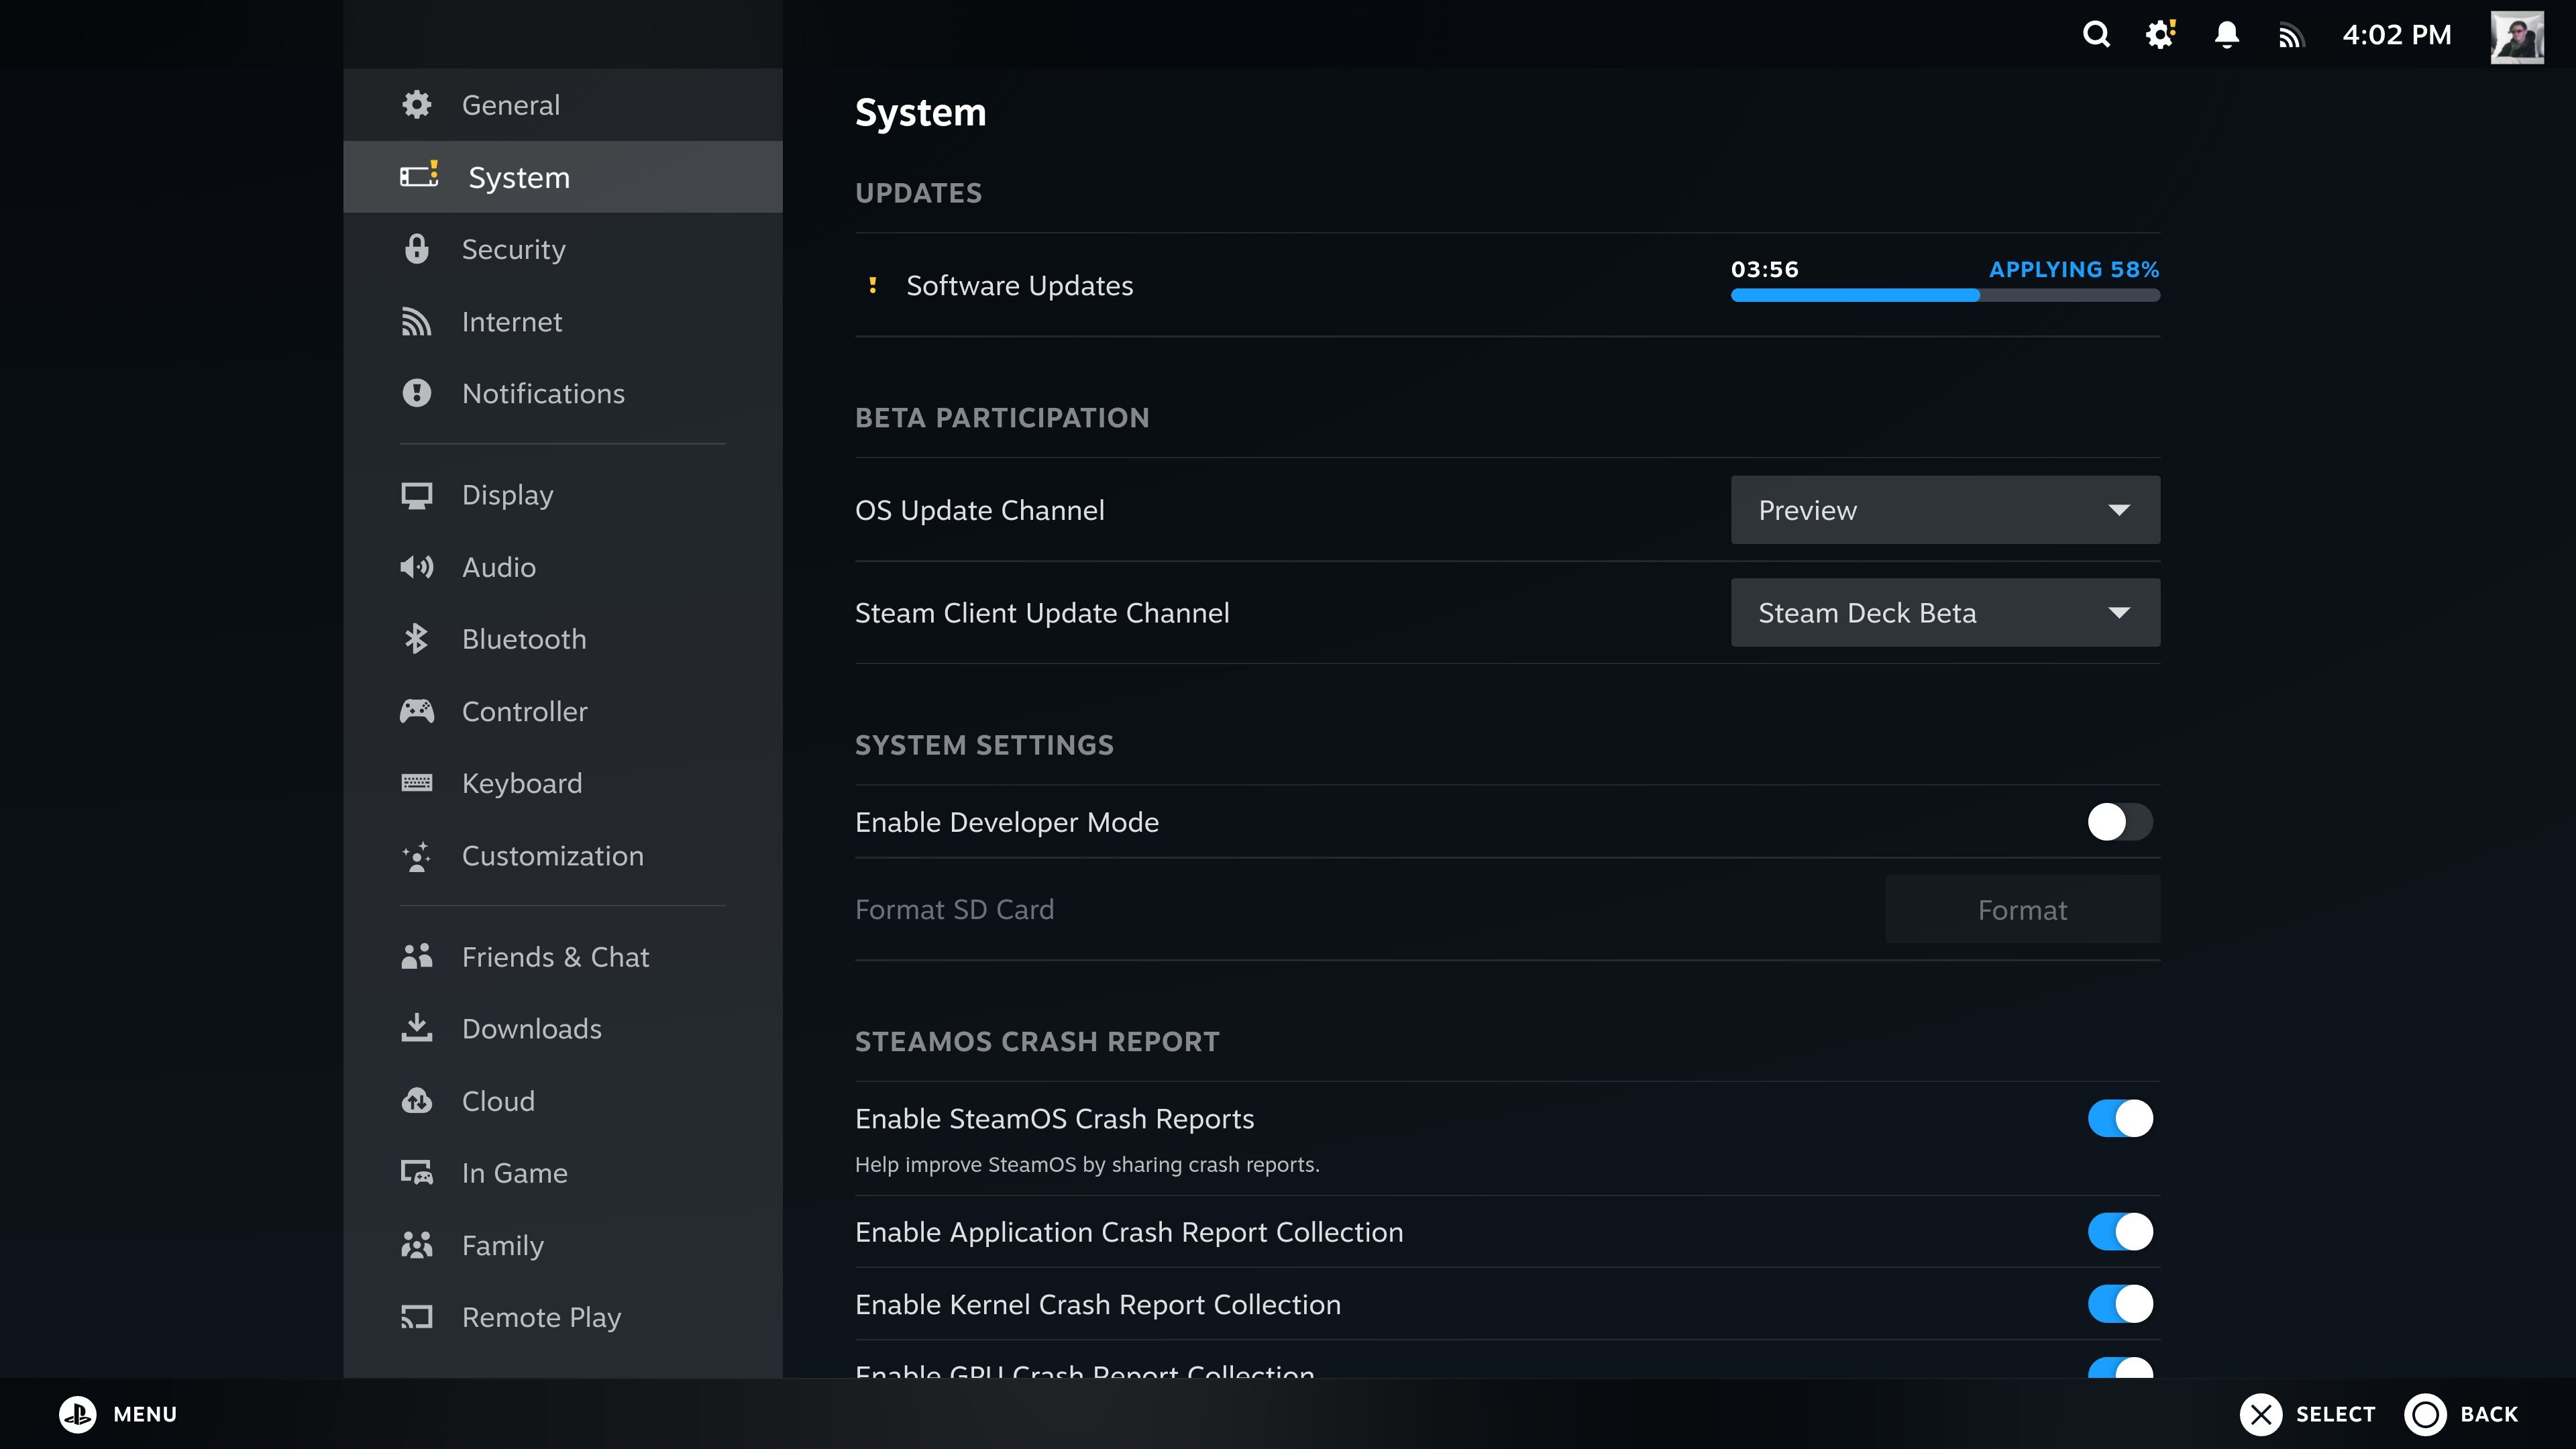Screen dimensions: 2576x1449
Task: Click the settings gear in the top bar
Action: [2161, 35]
